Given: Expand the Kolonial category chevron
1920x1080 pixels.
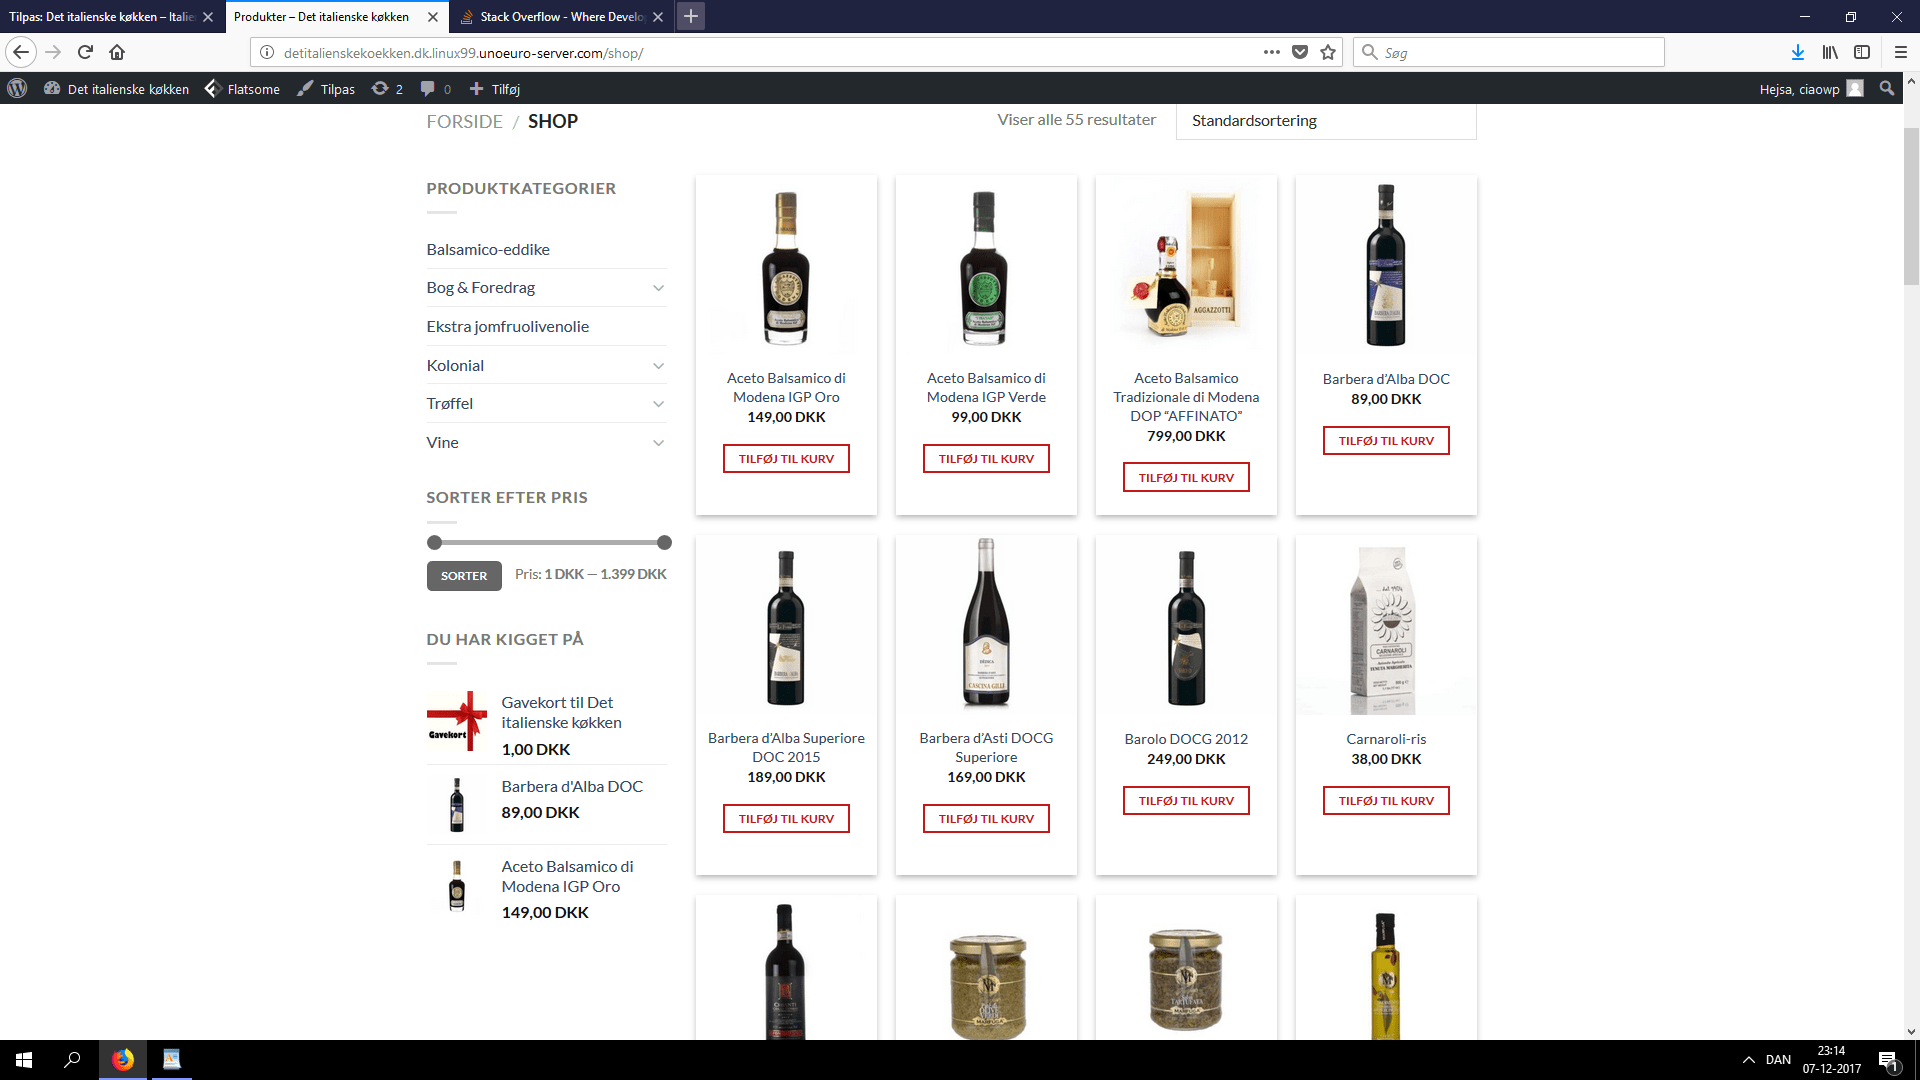Looking at the screenshot, I should [x=658, y=366].
